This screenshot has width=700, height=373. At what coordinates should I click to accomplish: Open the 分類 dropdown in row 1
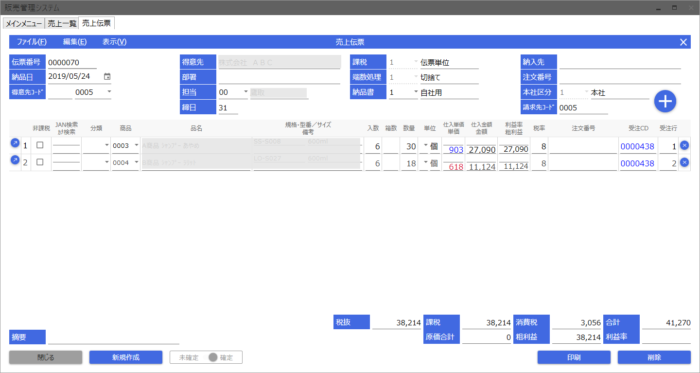pyautogui.click(x=107, y=145)
